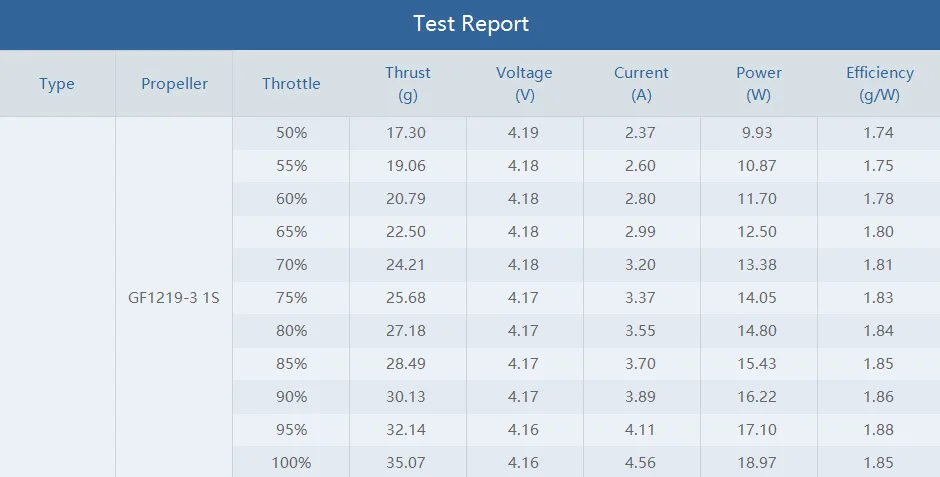940x477 pixels.
Task: Click thrust value 24.21
Action: coord(406,265)
